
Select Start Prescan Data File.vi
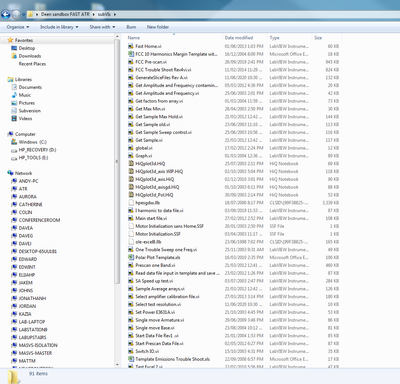pos(159,343)
